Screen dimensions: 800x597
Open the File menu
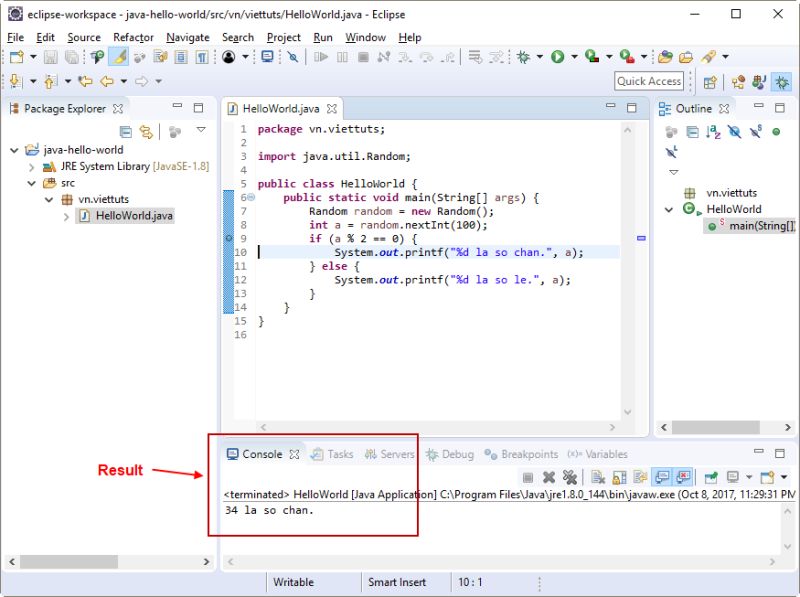pos(15,37)
